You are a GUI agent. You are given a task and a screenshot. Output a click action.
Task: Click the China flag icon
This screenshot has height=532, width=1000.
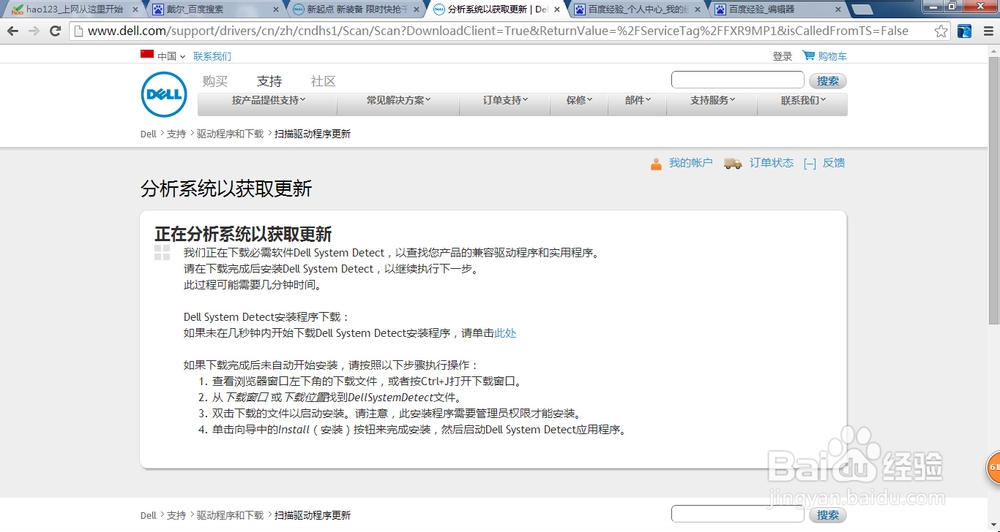click(147, 55)
